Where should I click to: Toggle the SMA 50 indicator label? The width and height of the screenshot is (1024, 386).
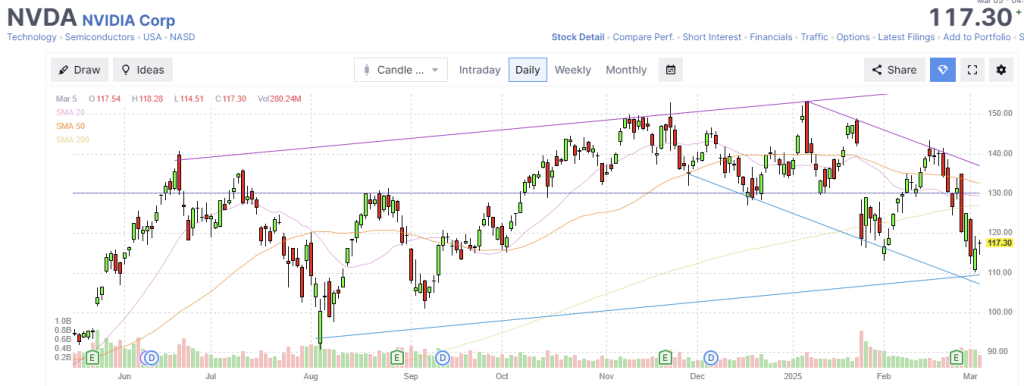pos(70,126)
